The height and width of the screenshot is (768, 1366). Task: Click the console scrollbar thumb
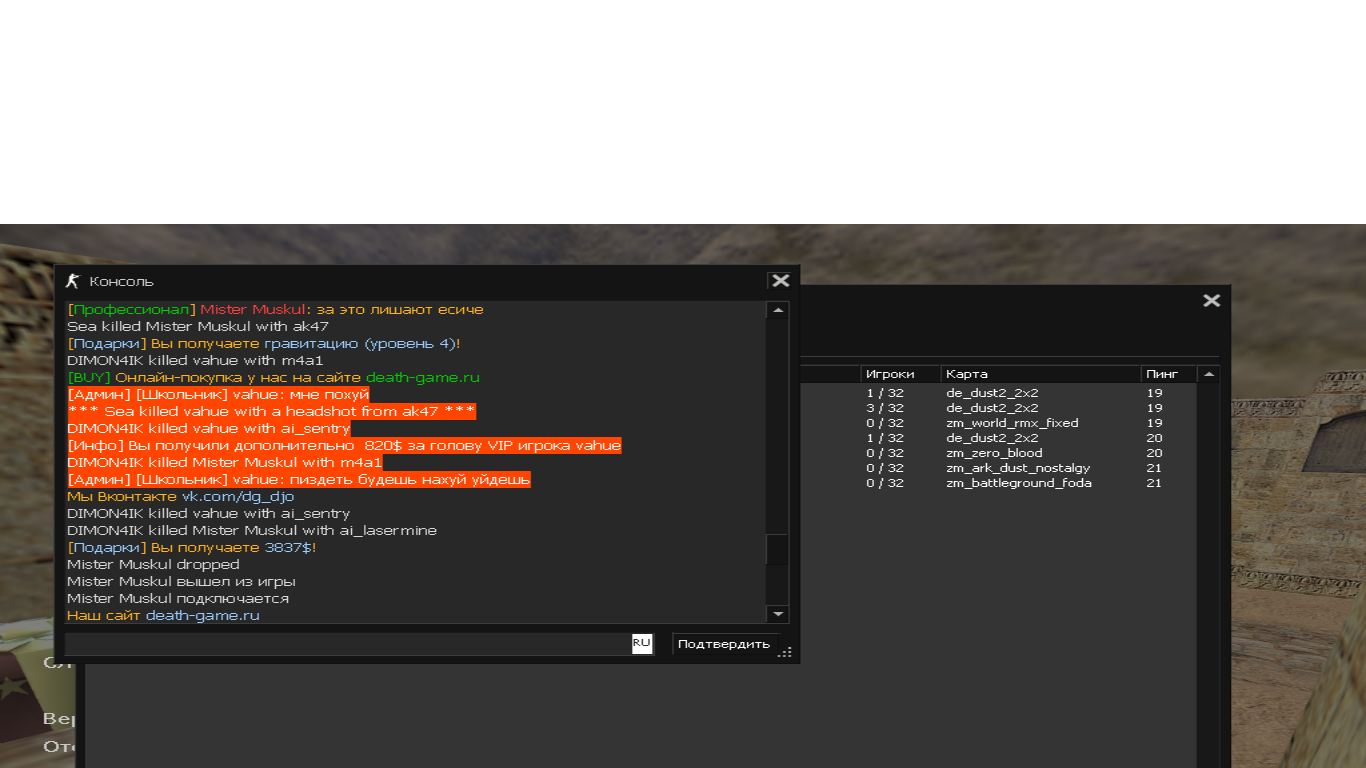[777, 550]
